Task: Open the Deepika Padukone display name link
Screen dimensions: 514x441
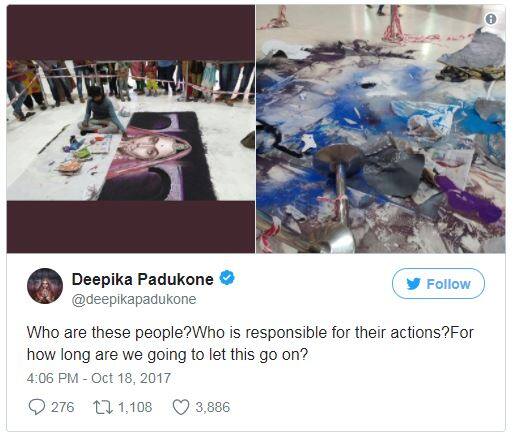Action: pos(143,279)
